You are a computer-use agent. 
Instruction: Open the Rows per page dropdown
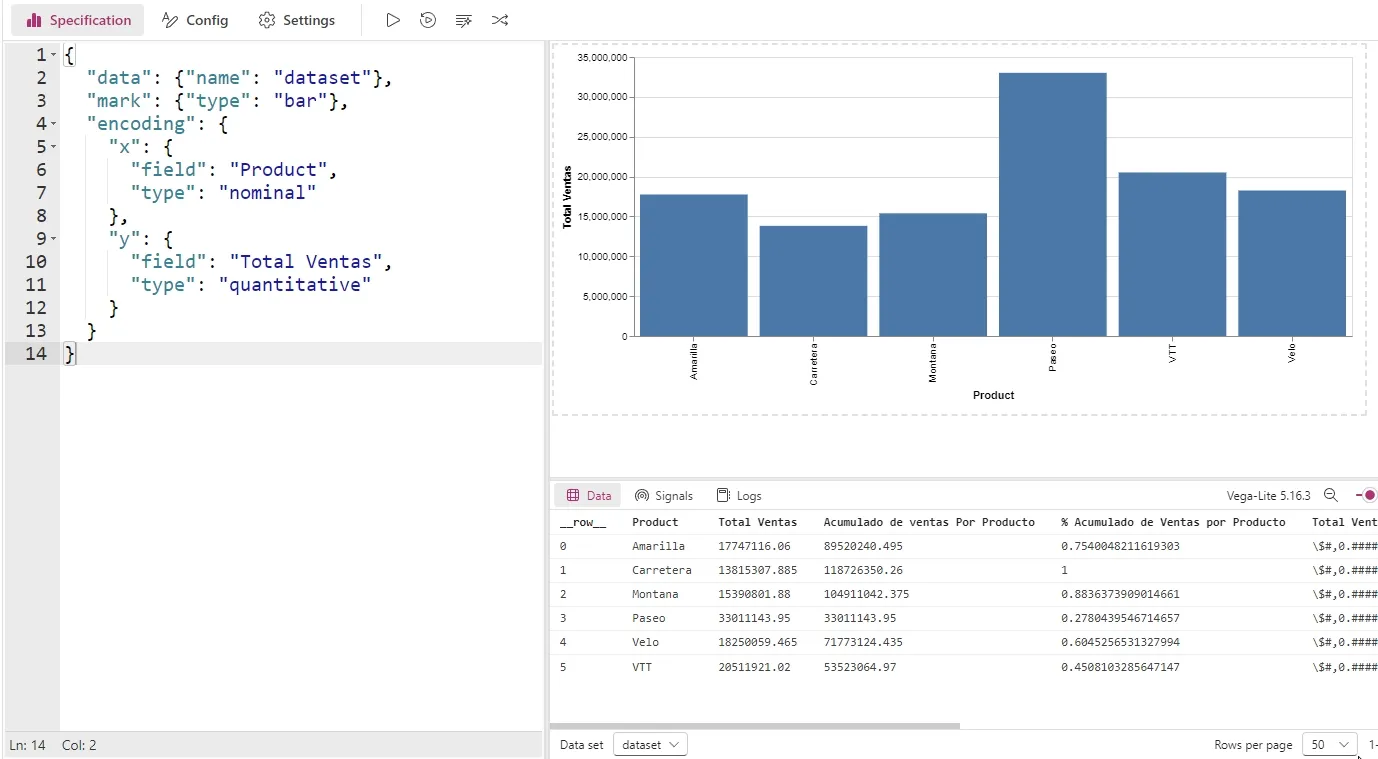(1330, 744)
